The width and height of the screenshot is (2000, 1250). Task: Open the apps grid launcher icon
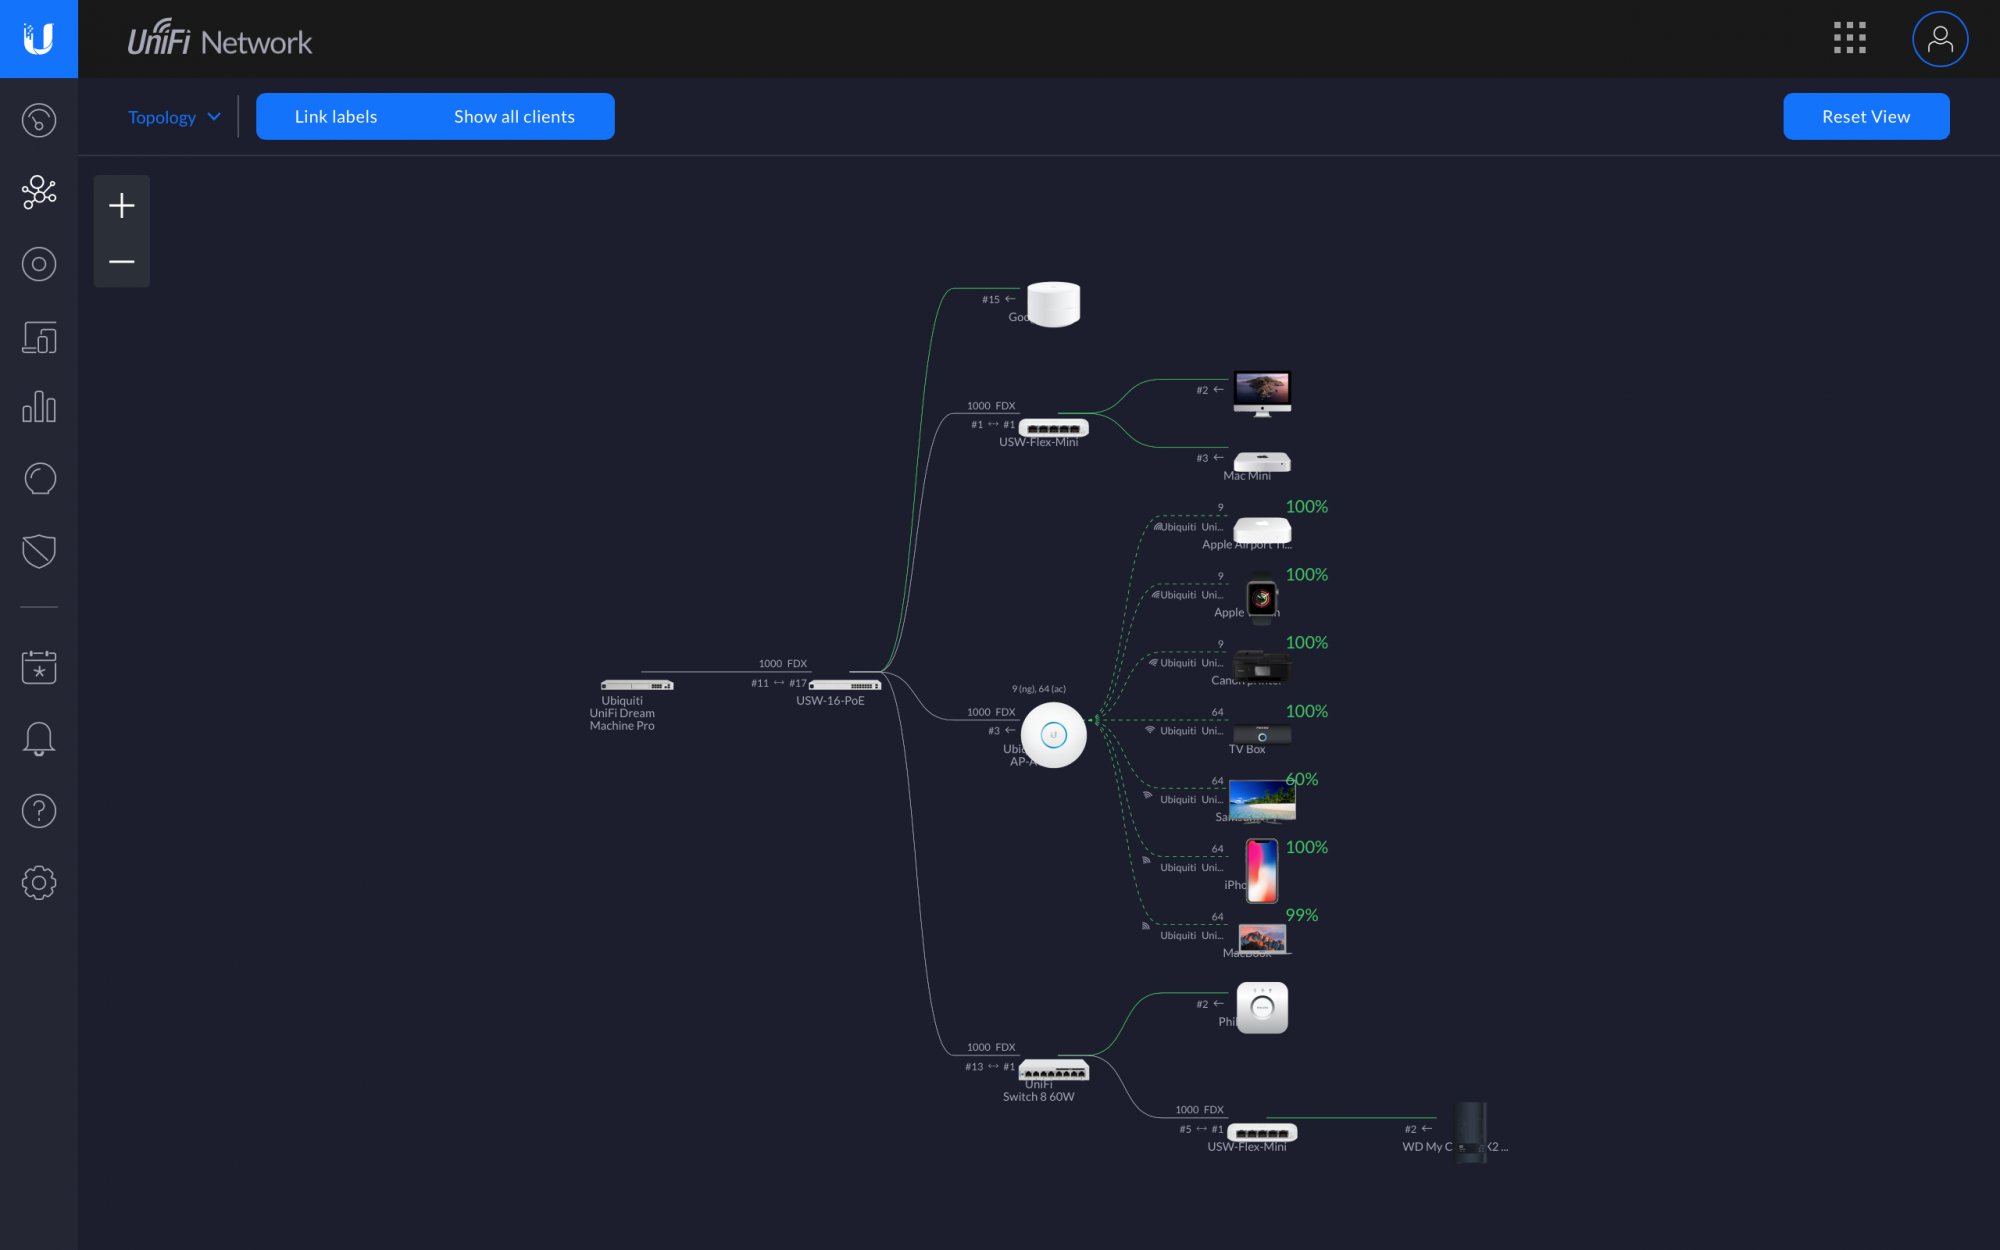click(x=1850, y=38)
